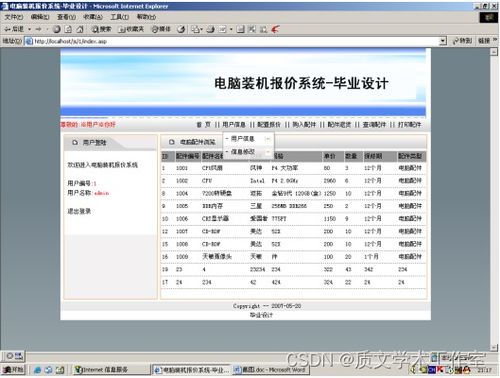Click the Print toolbar icon
Screen dimensions: 500x378
pos(210,29)
